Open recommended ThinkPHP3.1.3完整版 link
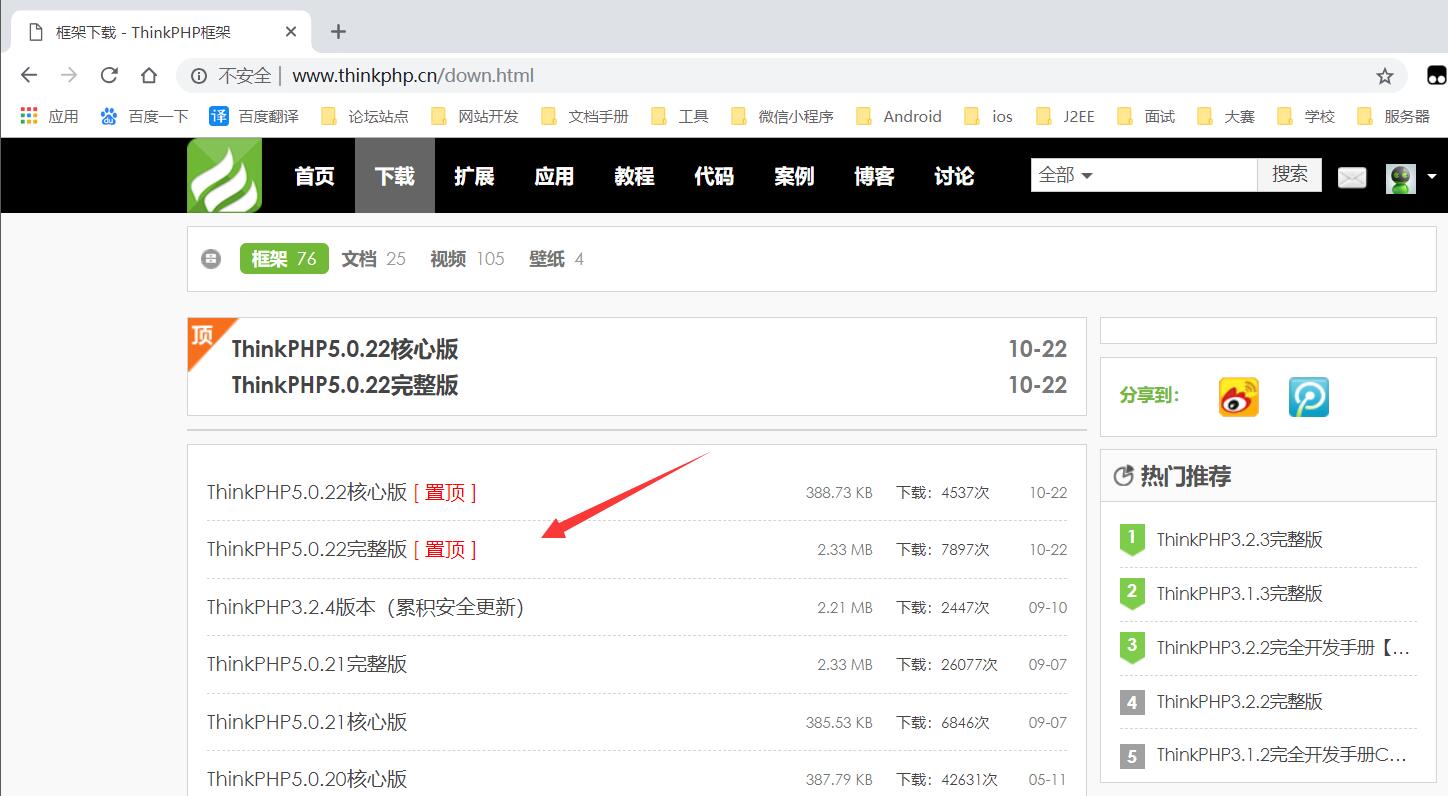Screen dimensions: 1448x796 pyautogui.click(x=1240, y=593)
